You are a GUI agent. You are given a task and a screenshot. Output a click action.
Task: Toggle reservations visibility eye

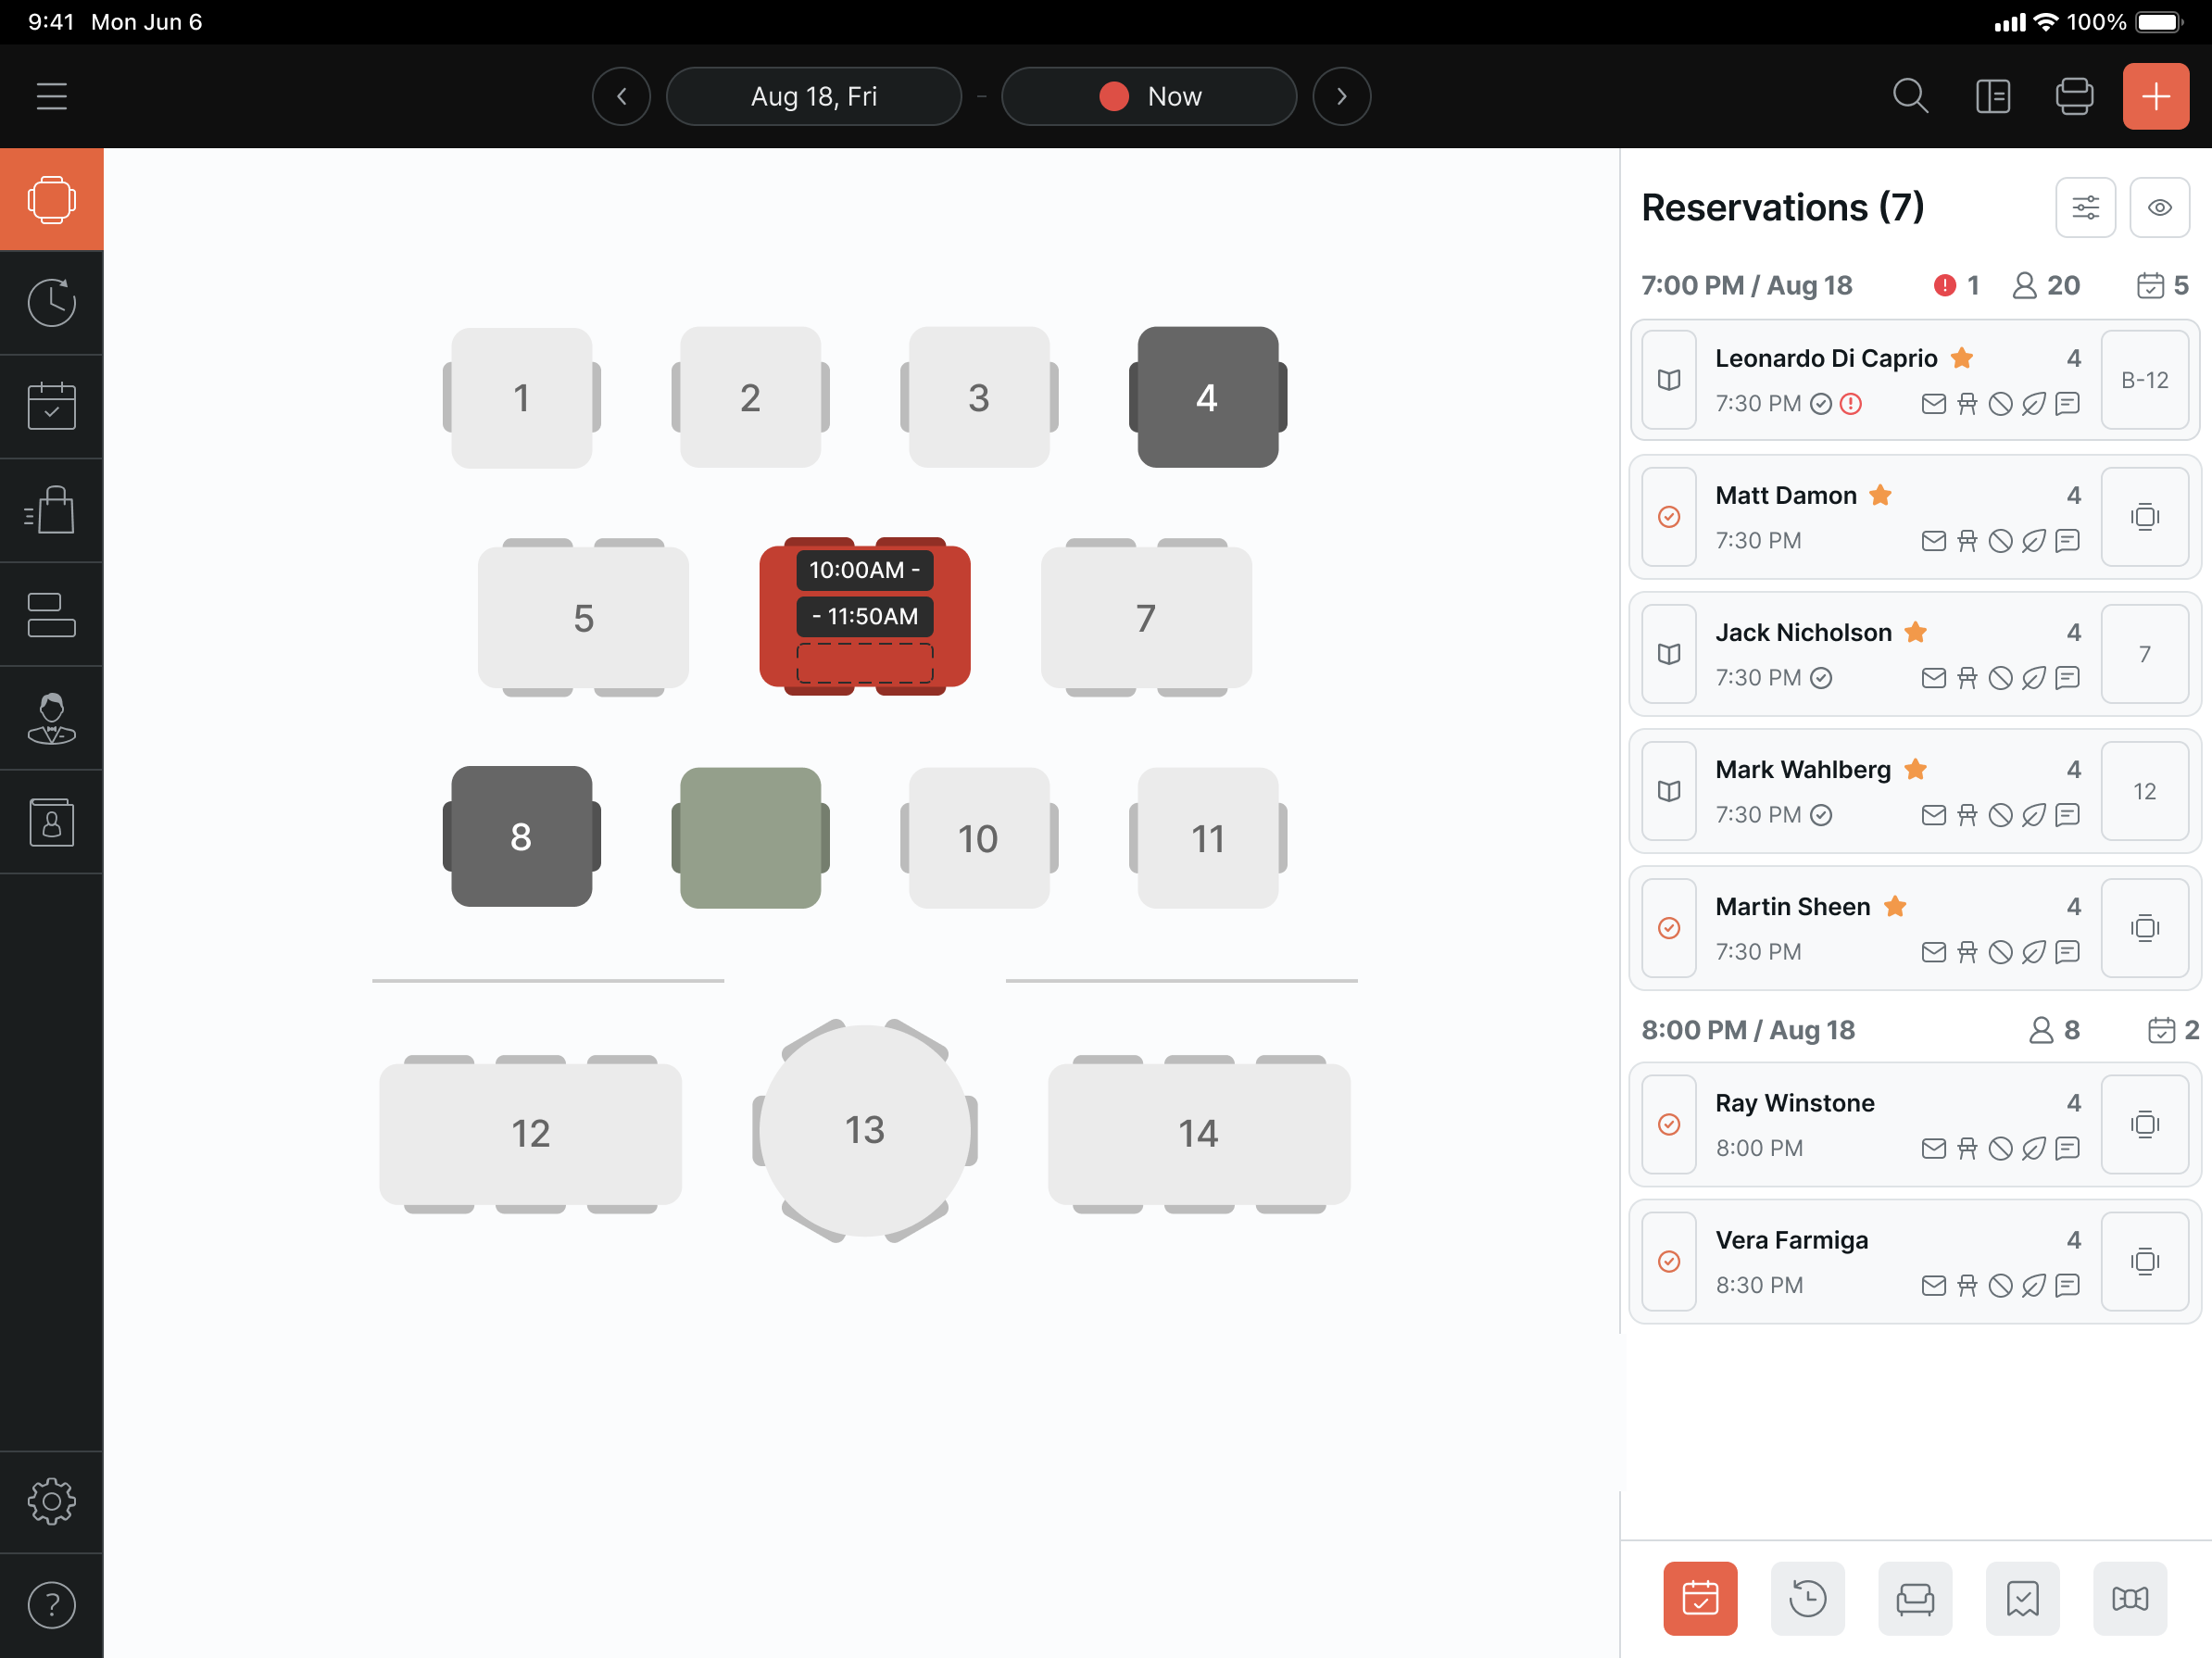pos(2159,207)
